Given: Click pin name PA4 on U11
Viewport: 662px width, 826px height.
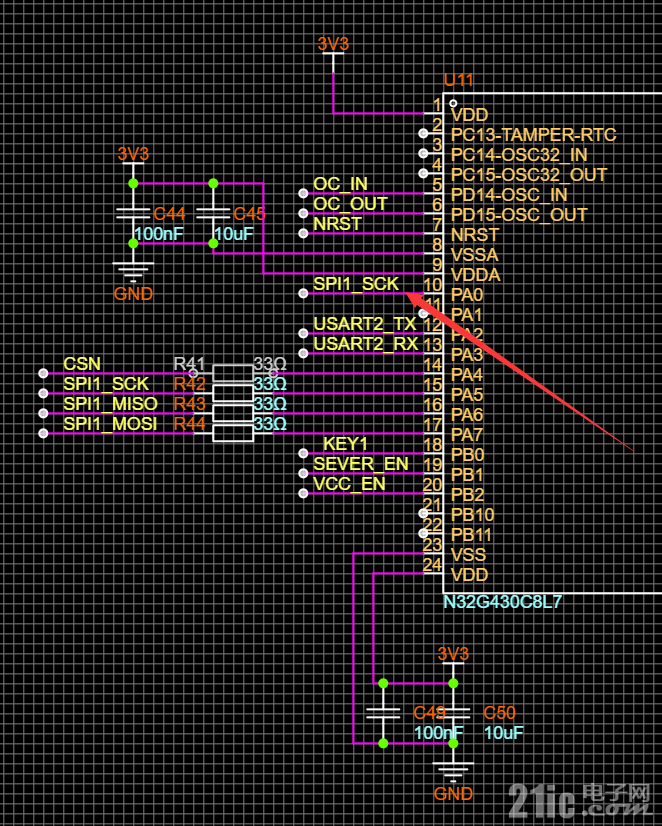Looking at the screenshot, I should click(x=467, y=375).
